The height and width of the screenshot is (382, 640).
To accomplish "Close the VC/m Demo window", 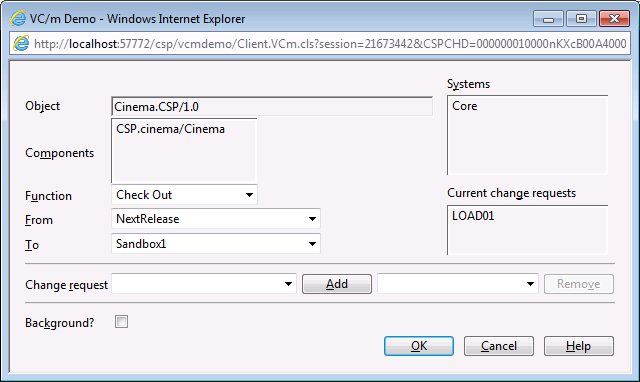I will pos(614,19).
